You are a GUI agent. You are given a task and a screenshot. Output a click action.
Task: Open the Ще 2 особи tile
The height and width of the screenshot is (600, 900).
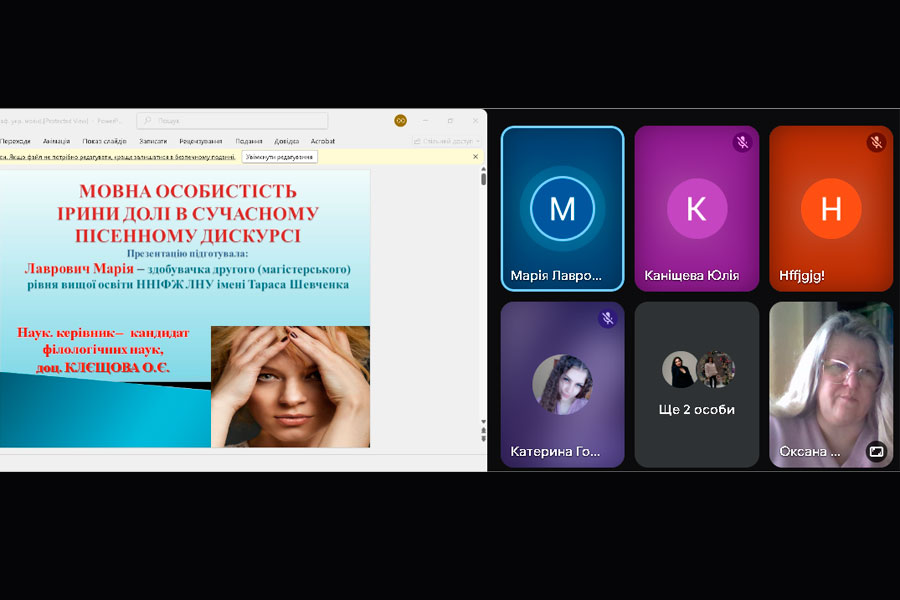click(697, 385)
